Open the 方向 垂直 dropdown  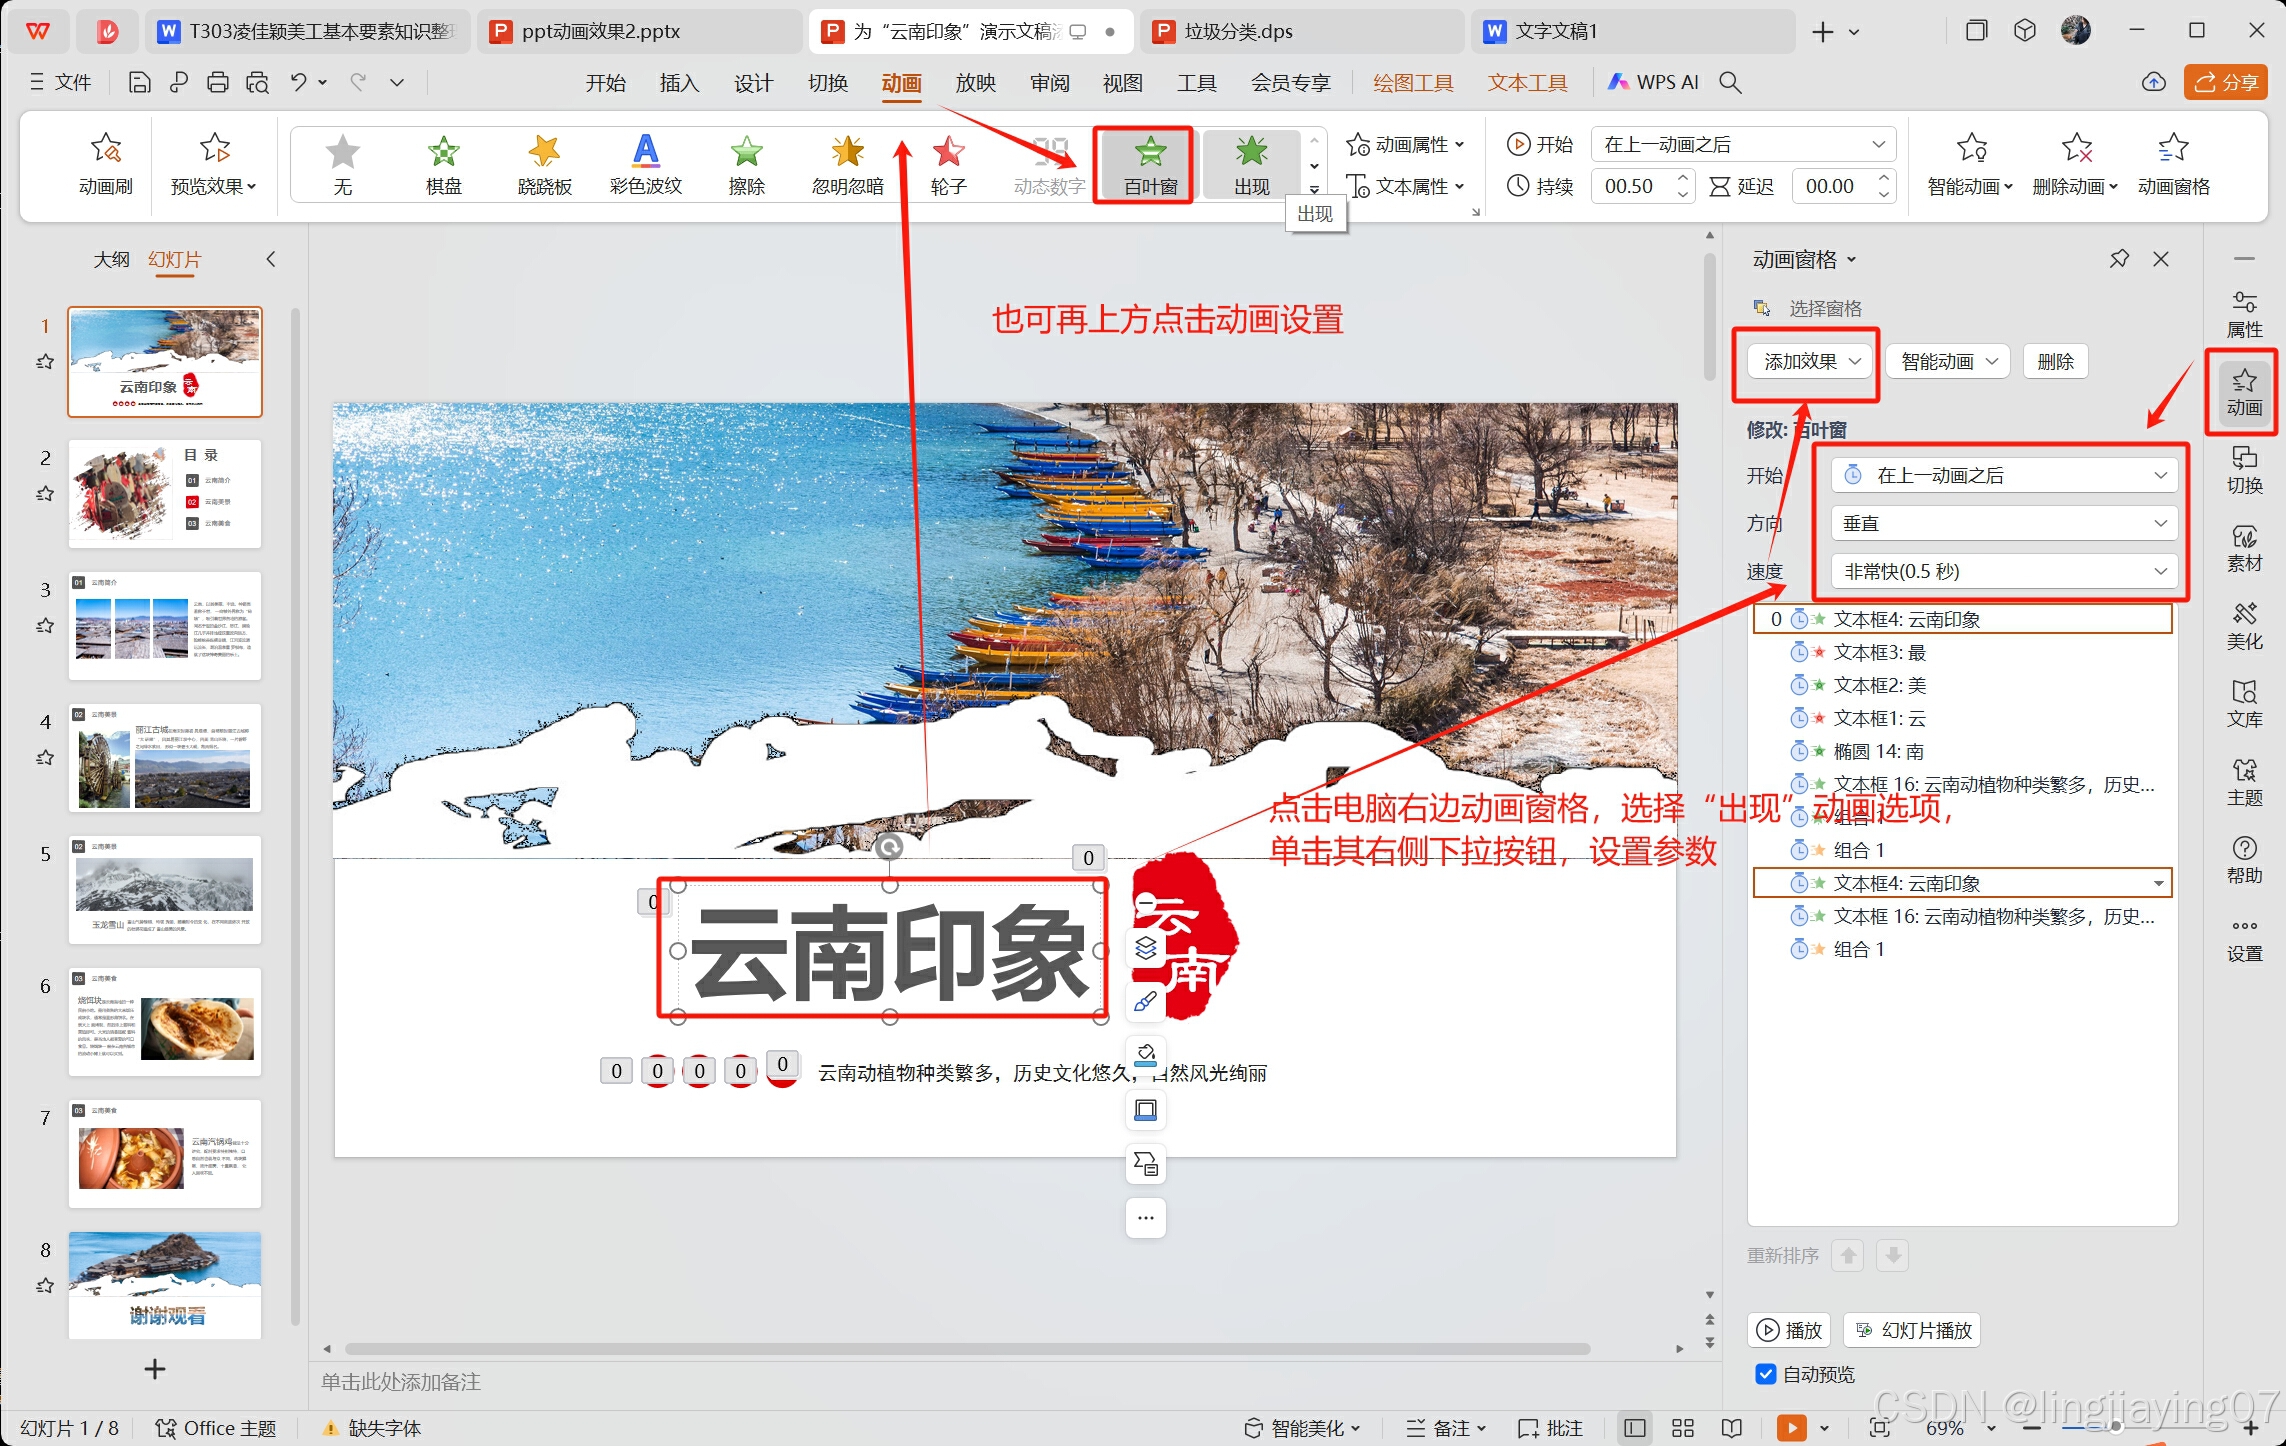[2004, 523]
